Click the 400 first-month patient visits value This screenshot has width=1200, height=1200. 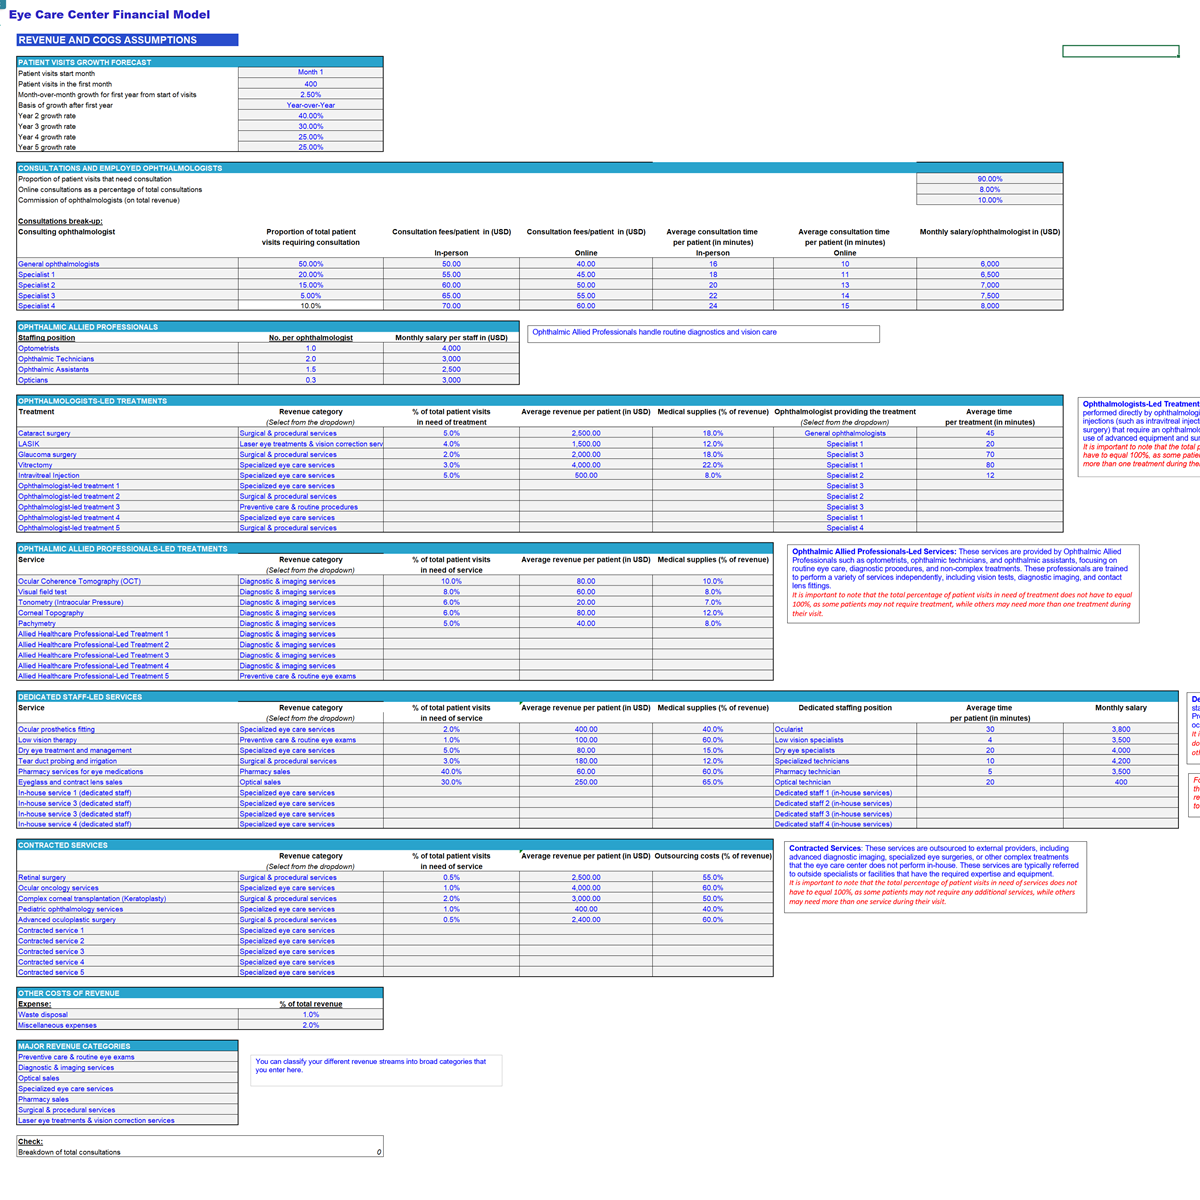310,84
